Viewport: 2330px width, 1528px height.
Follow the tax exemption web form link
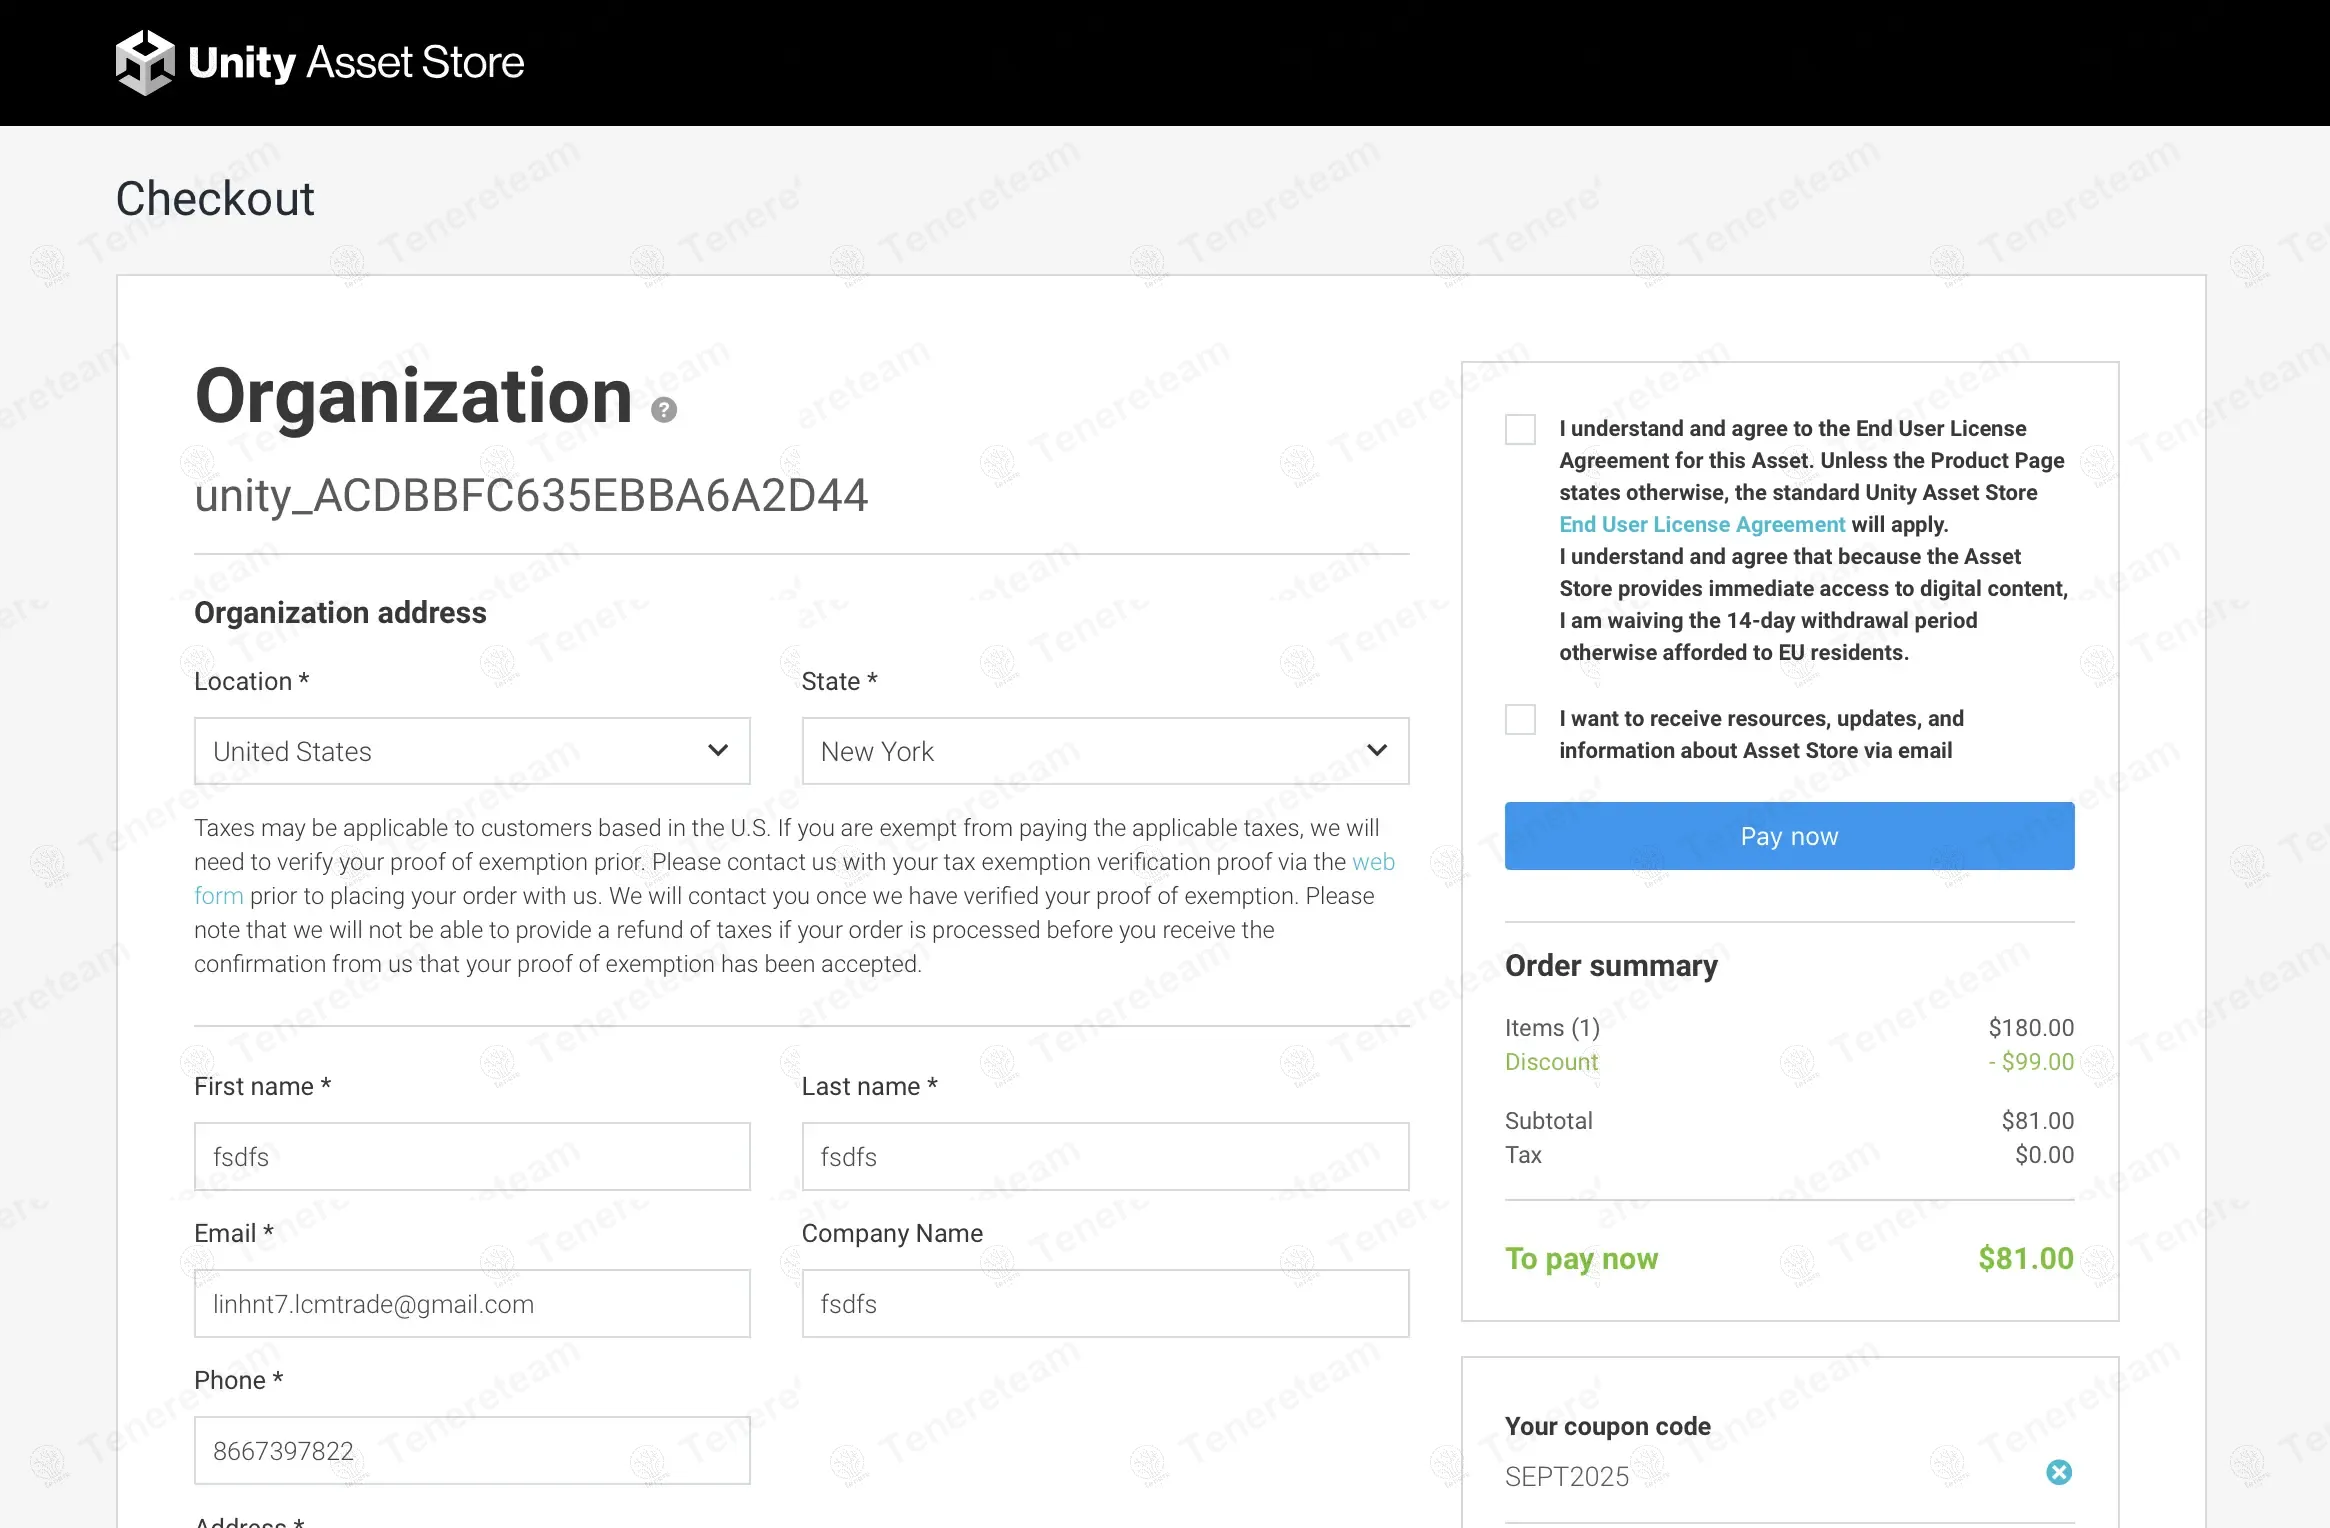(1373, 862)
